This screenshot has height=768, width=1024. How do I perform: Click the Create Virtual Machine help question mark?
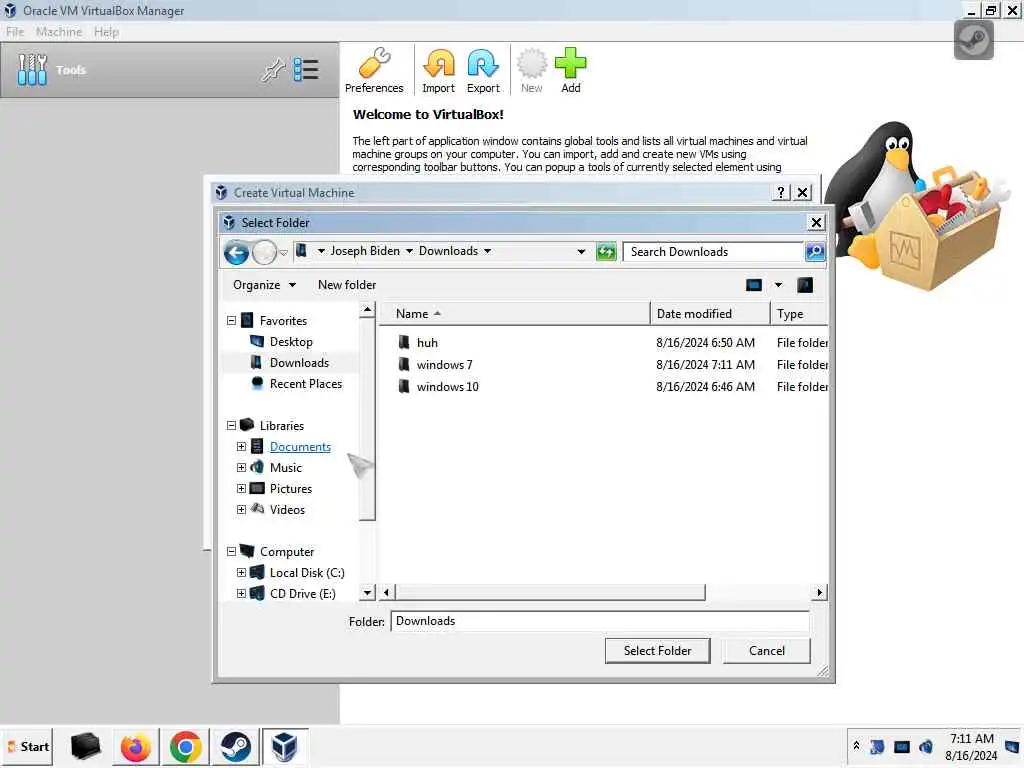pos(780,193)
